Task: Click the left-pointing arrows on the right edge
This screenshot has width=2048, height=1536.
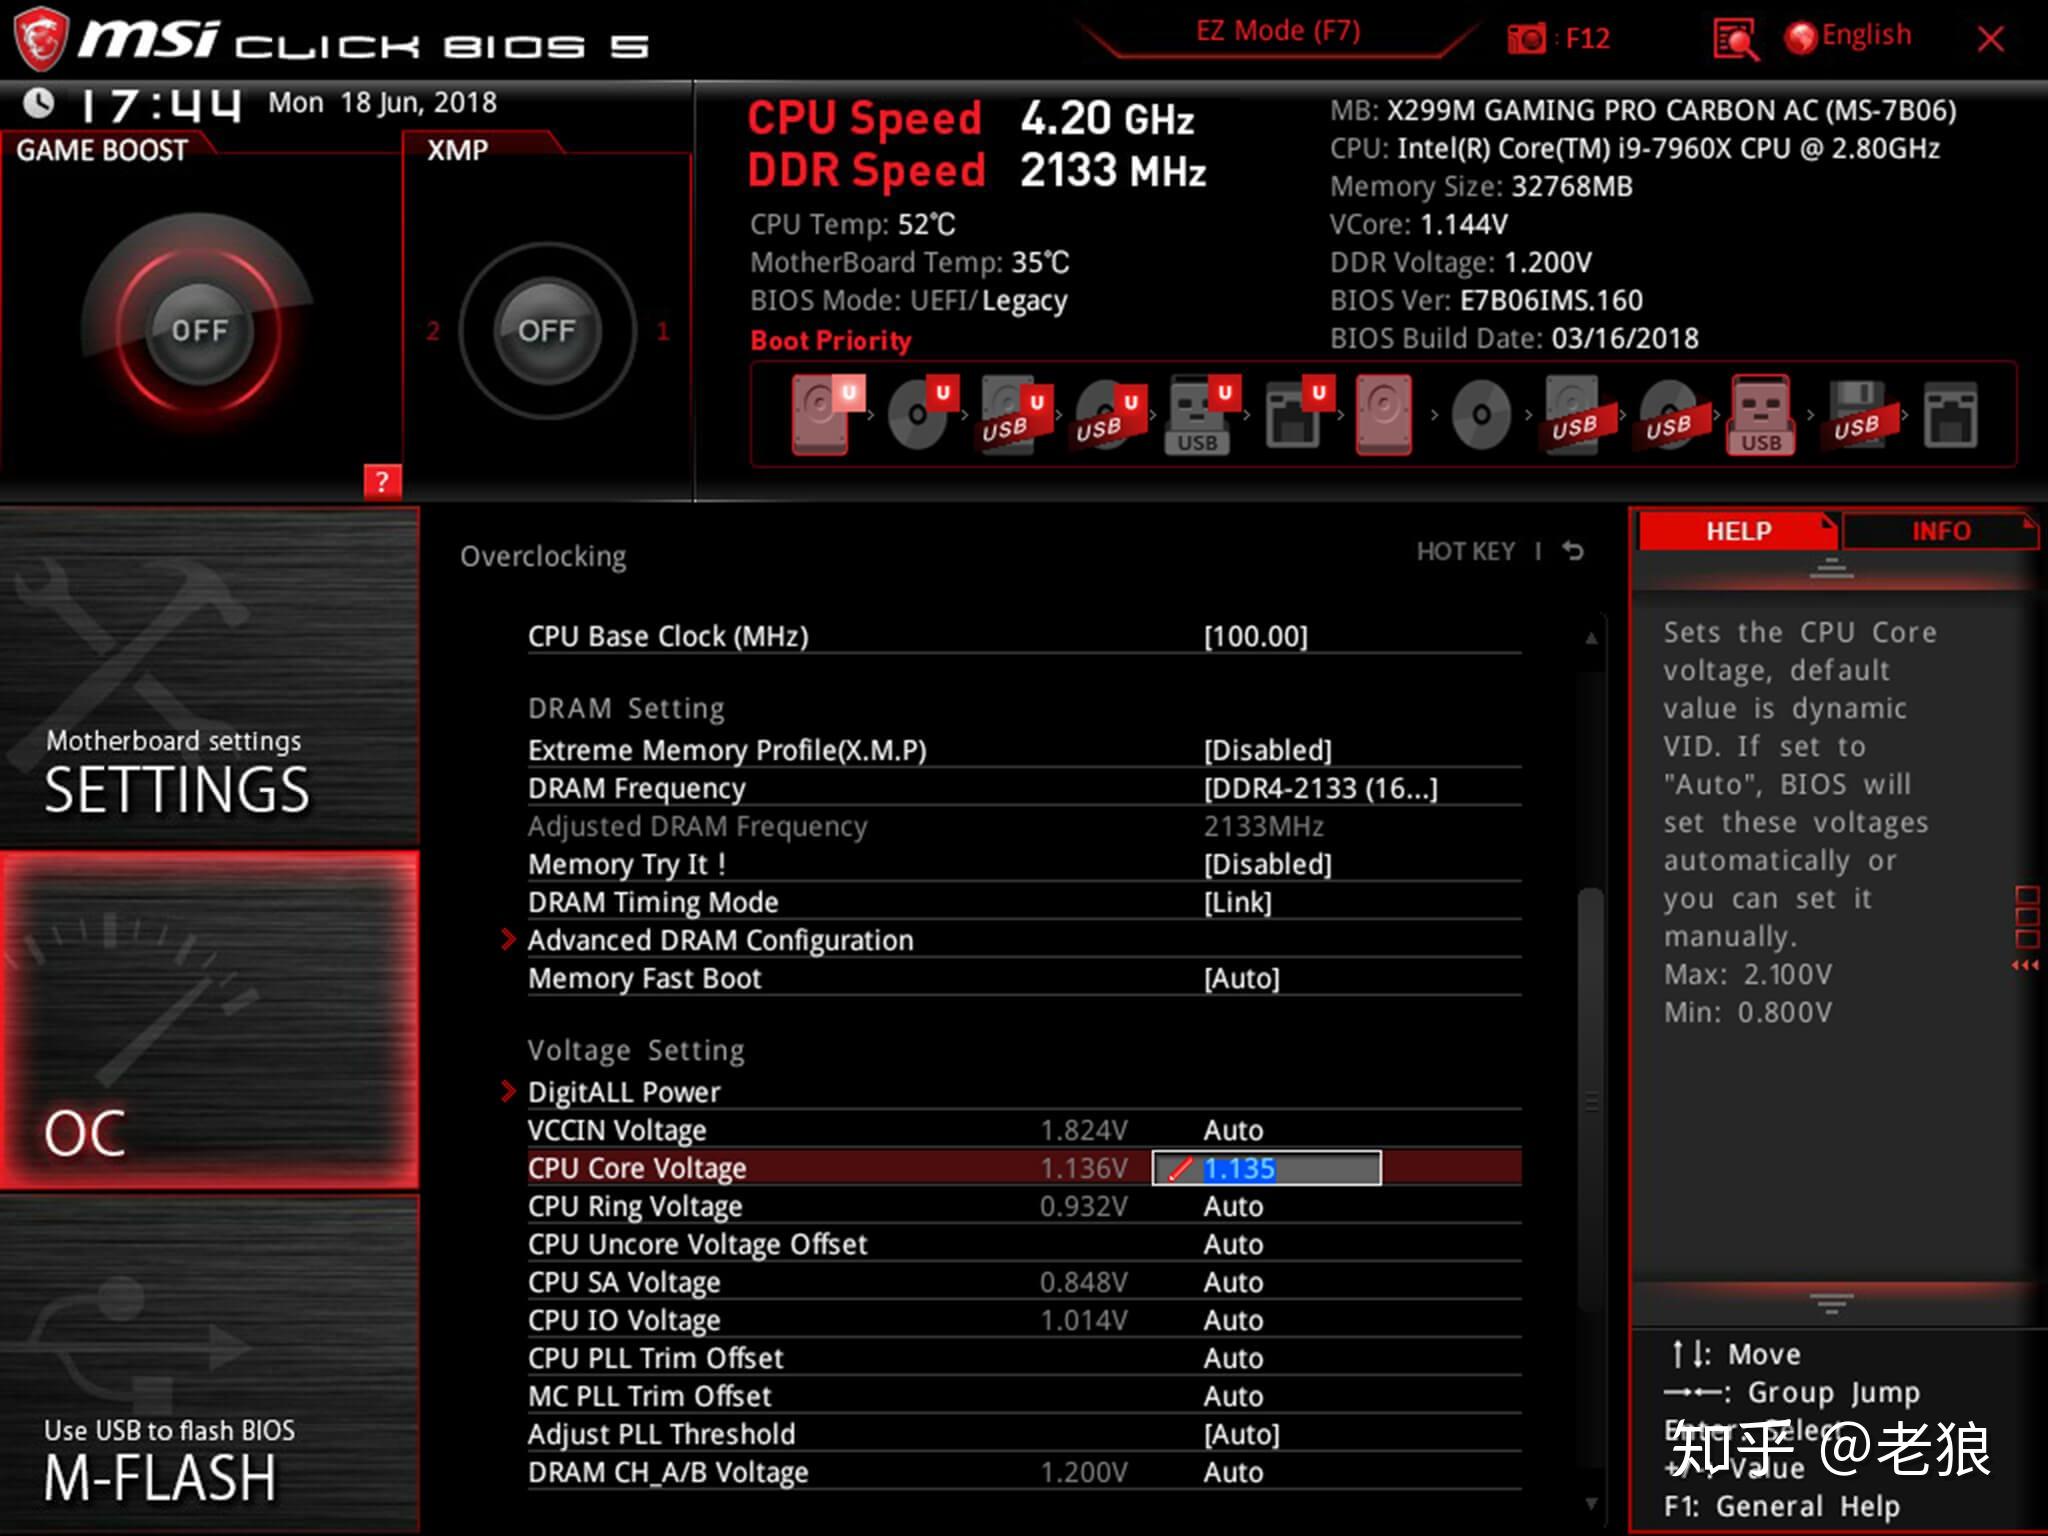Action: [2025, 965]
